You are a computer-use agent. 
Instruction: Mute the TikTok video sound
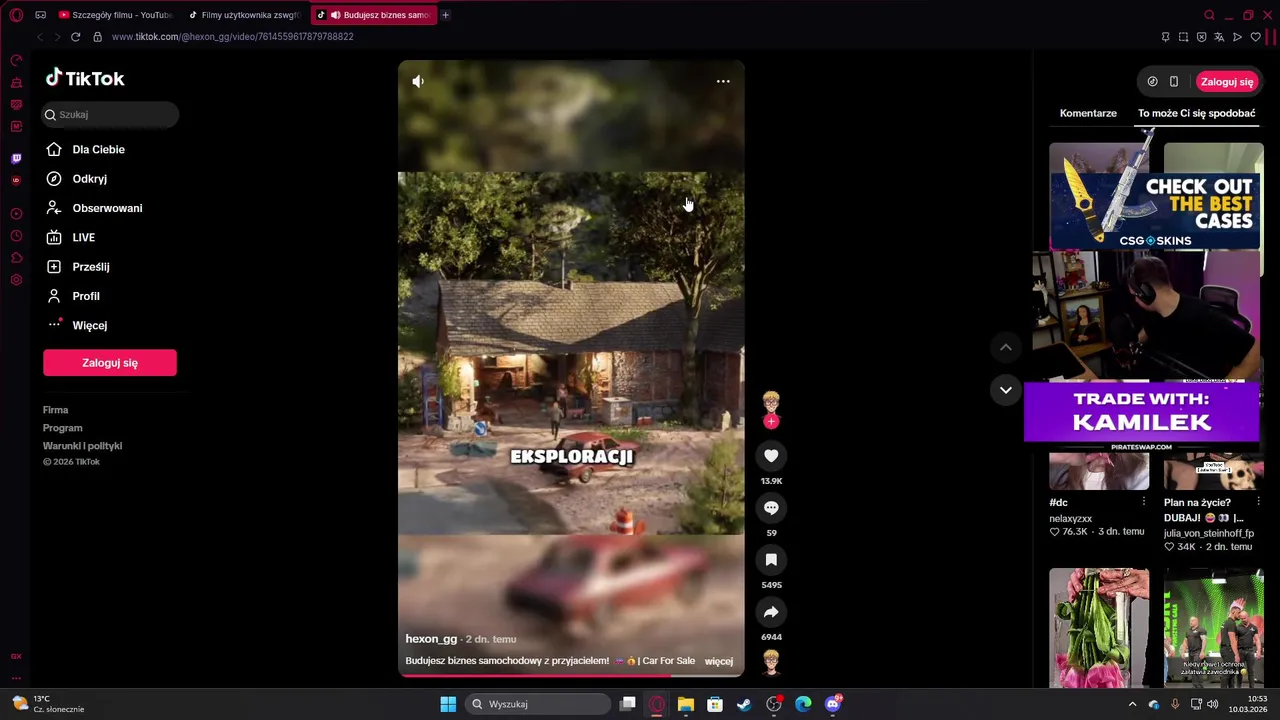418,81
